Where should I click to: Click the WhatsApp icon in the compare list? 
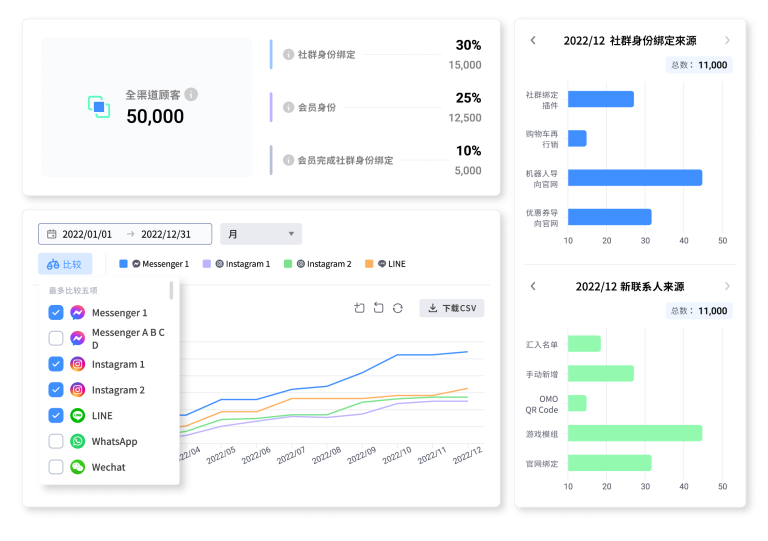[x=77, y=441]
